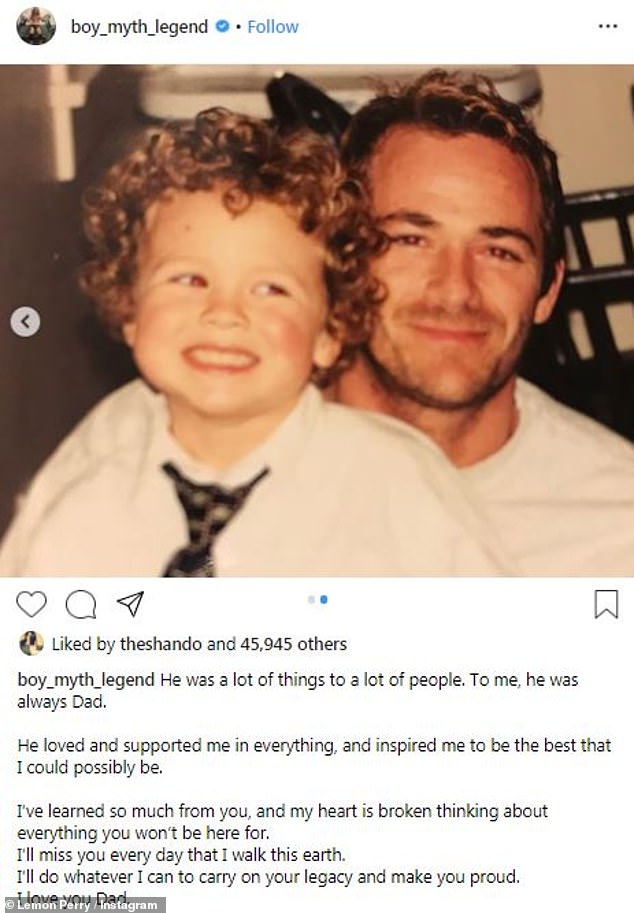Open the boy_myth_legend profile picture
Screen dimensions: 634x913
click(36, 26)
